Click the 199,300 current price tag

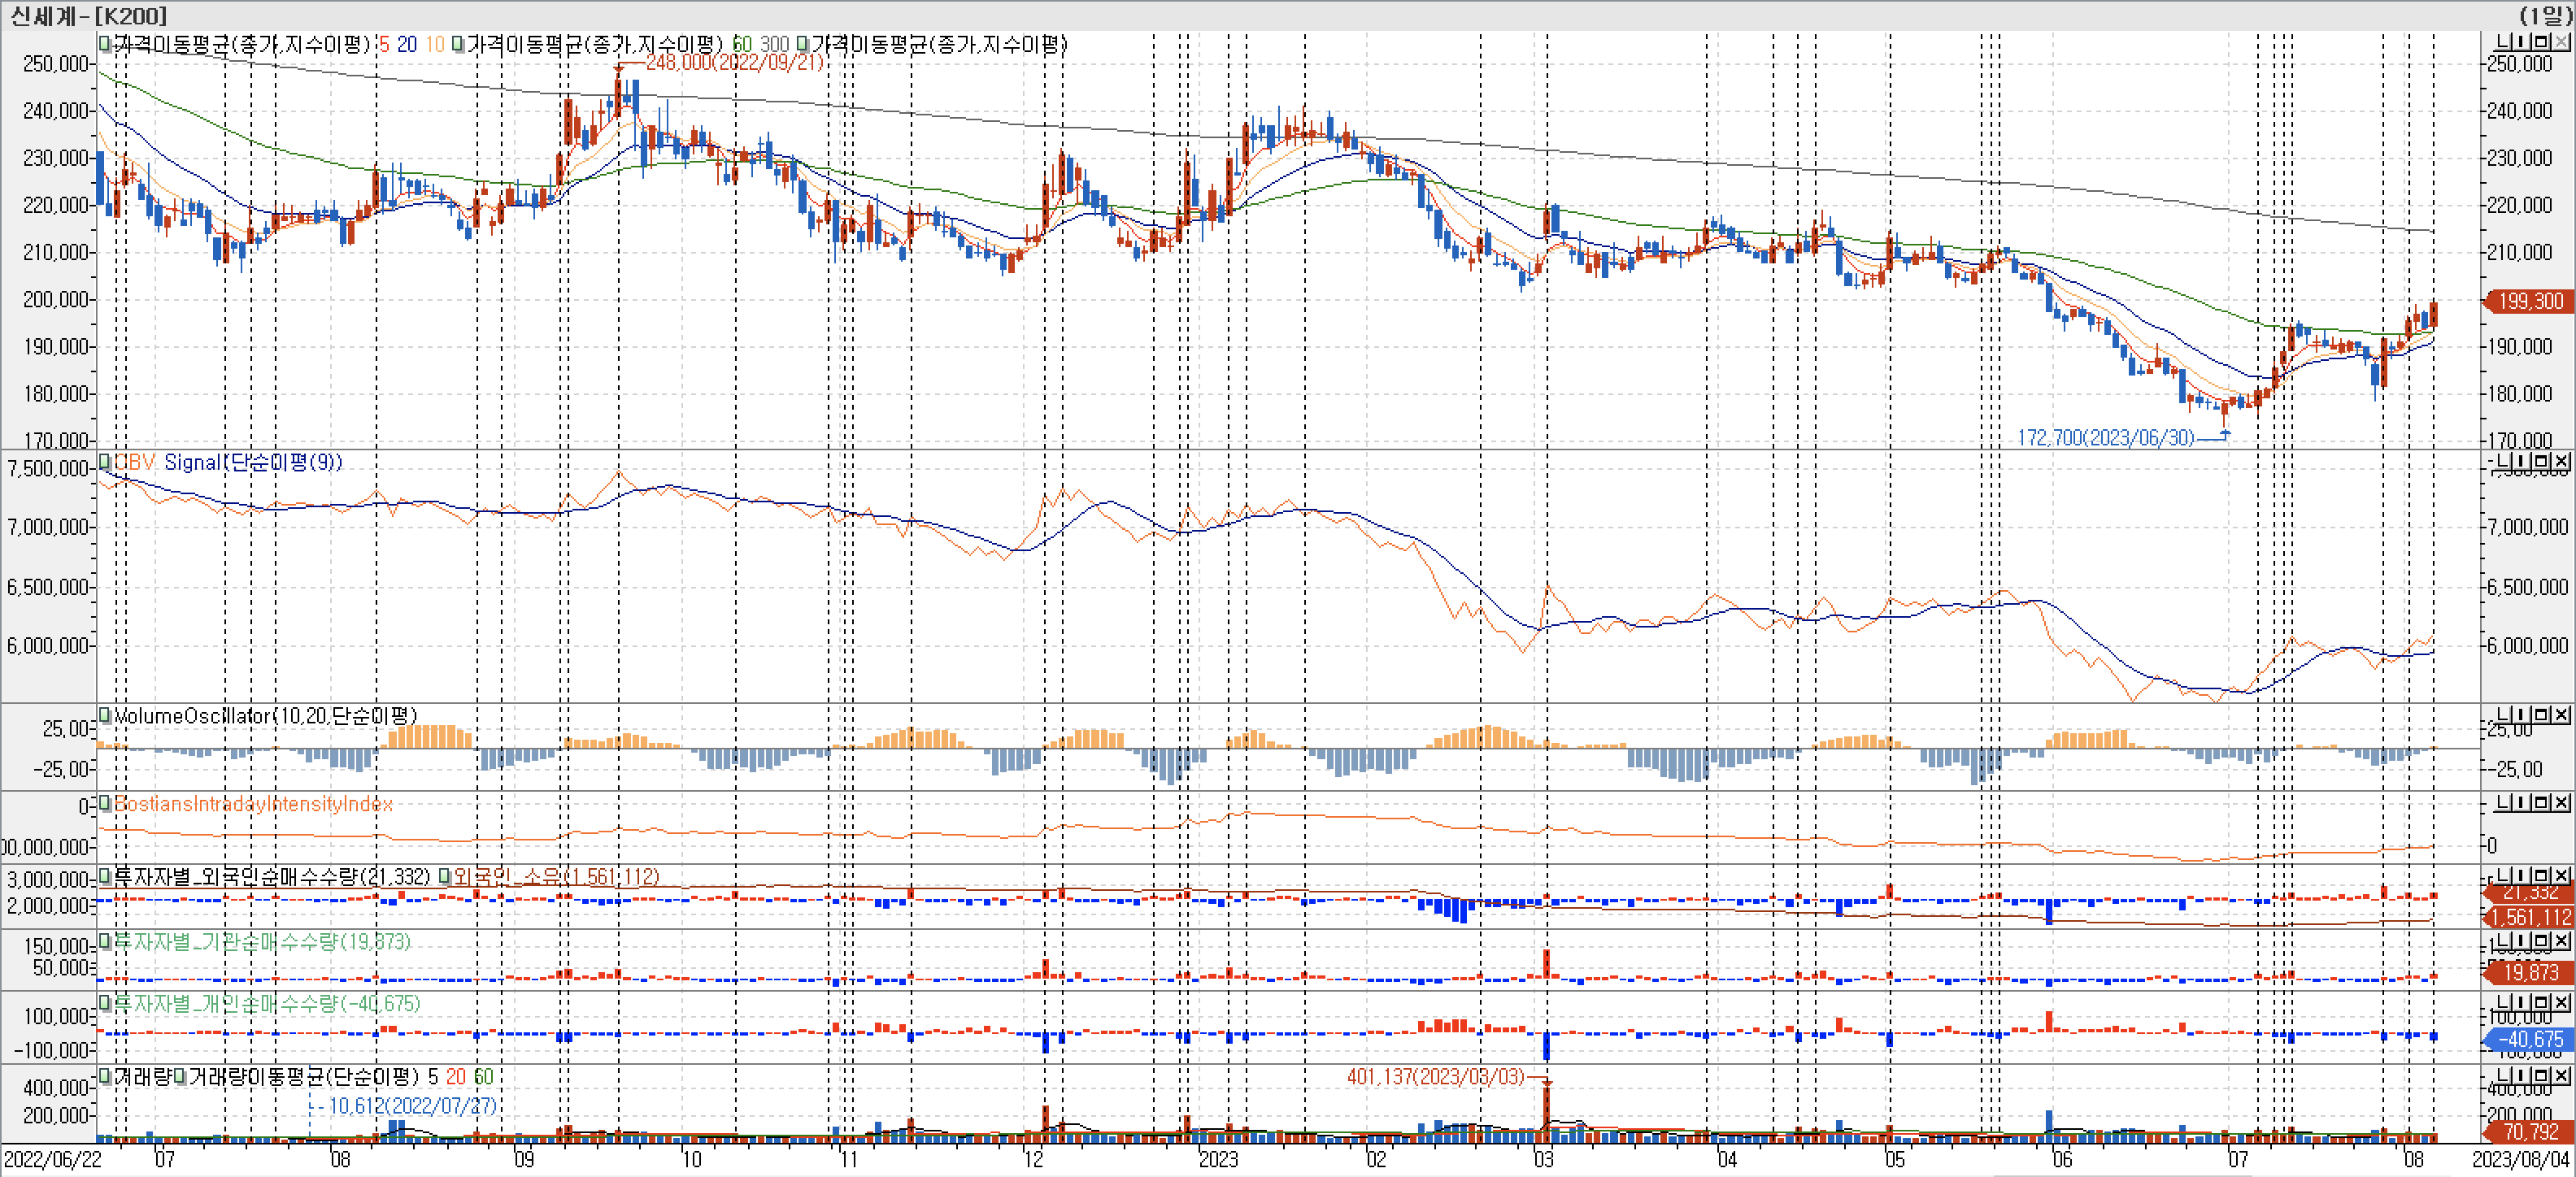point(2530,301)
